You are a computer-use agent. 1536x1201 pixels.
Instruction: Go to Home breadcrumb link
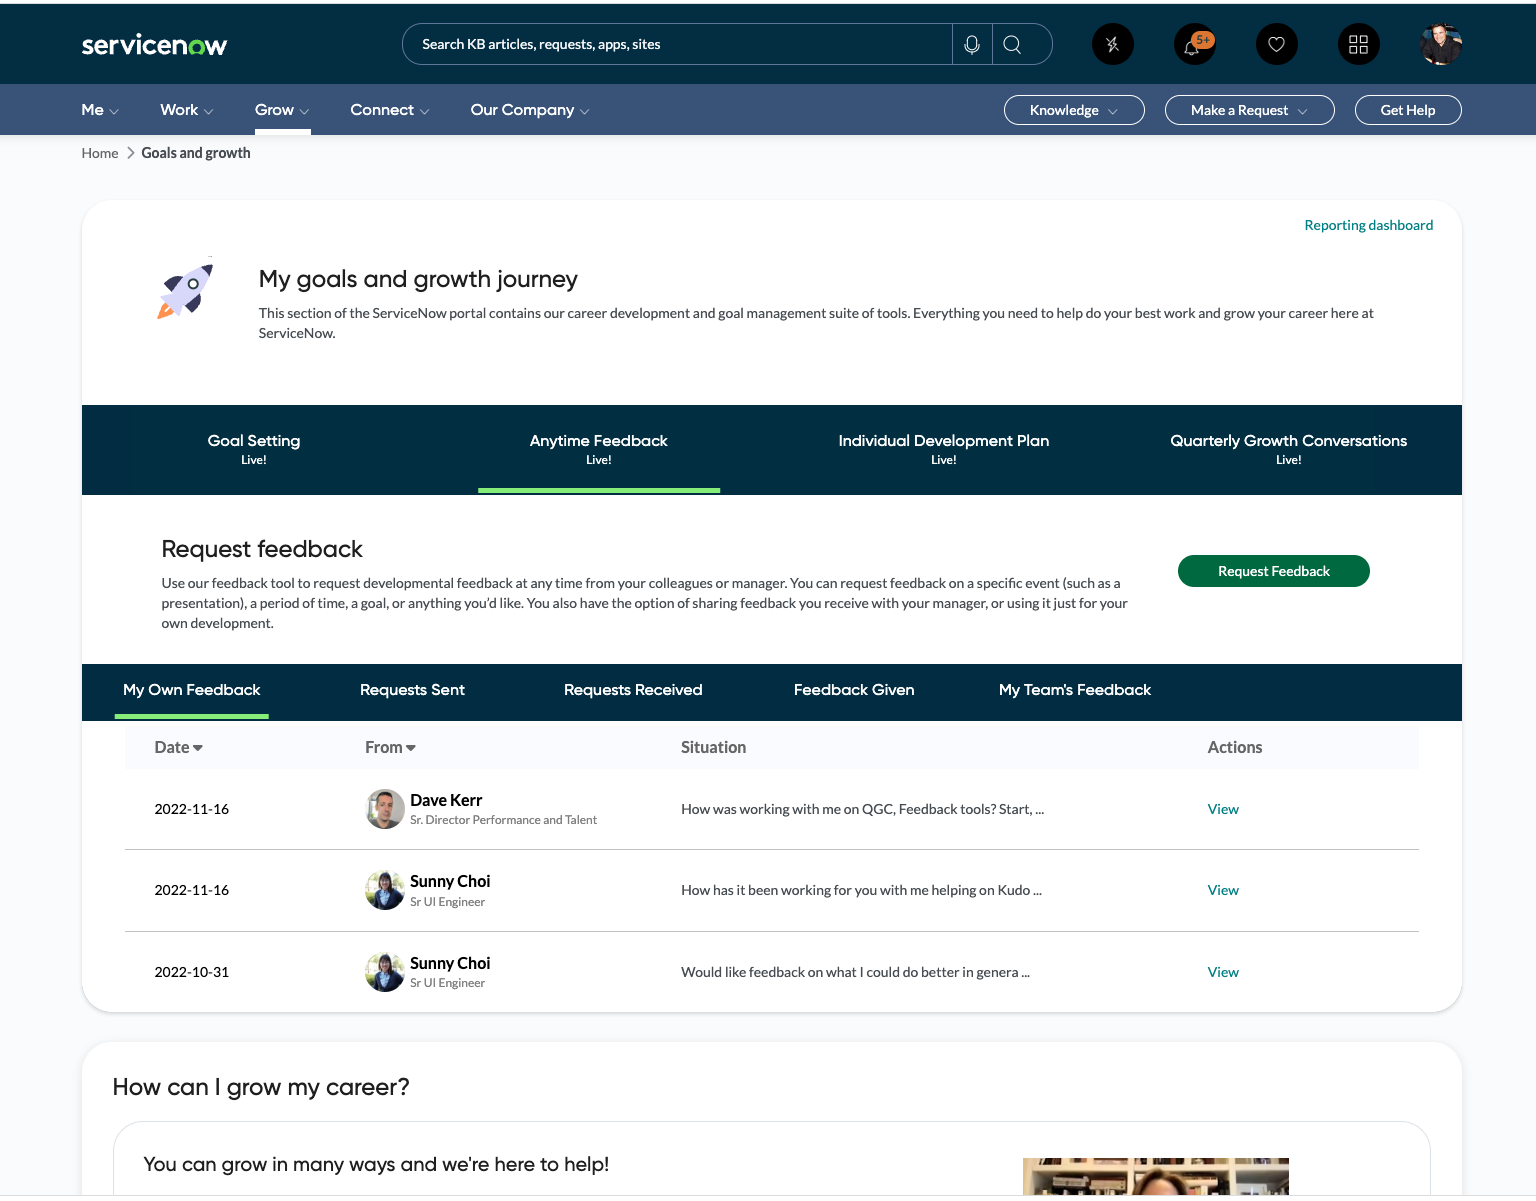100,153
